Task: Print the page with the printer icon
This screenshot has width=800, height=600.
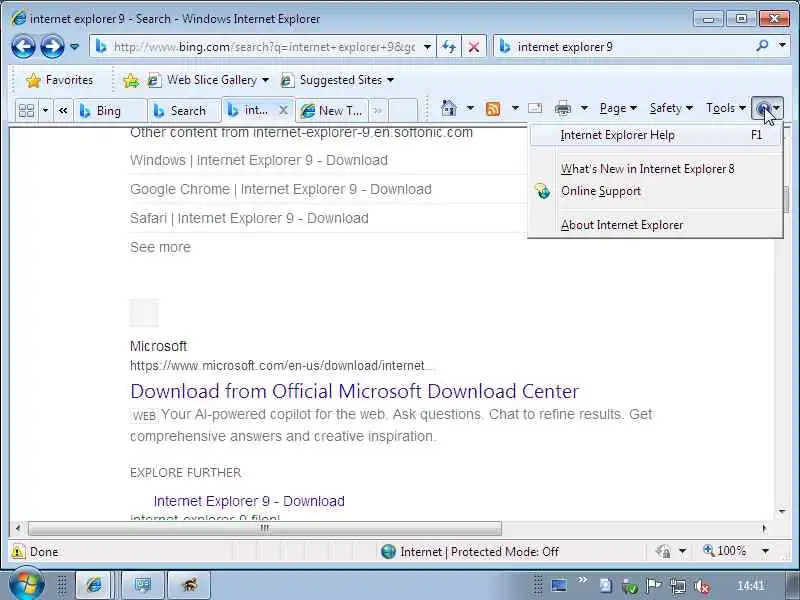Action: click(x=563, y=108)
